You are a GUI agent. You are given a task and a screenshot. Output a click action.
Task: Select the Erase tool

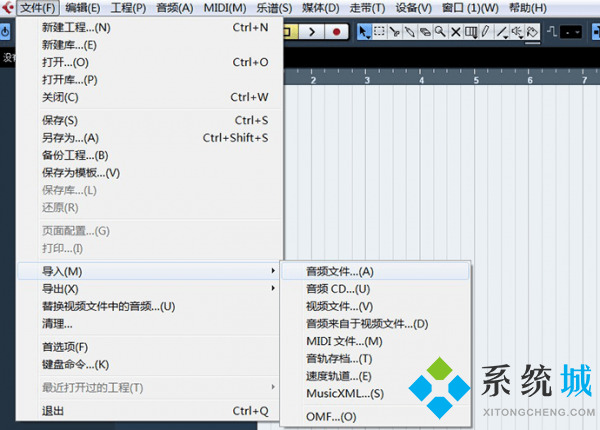click(425, 31)
